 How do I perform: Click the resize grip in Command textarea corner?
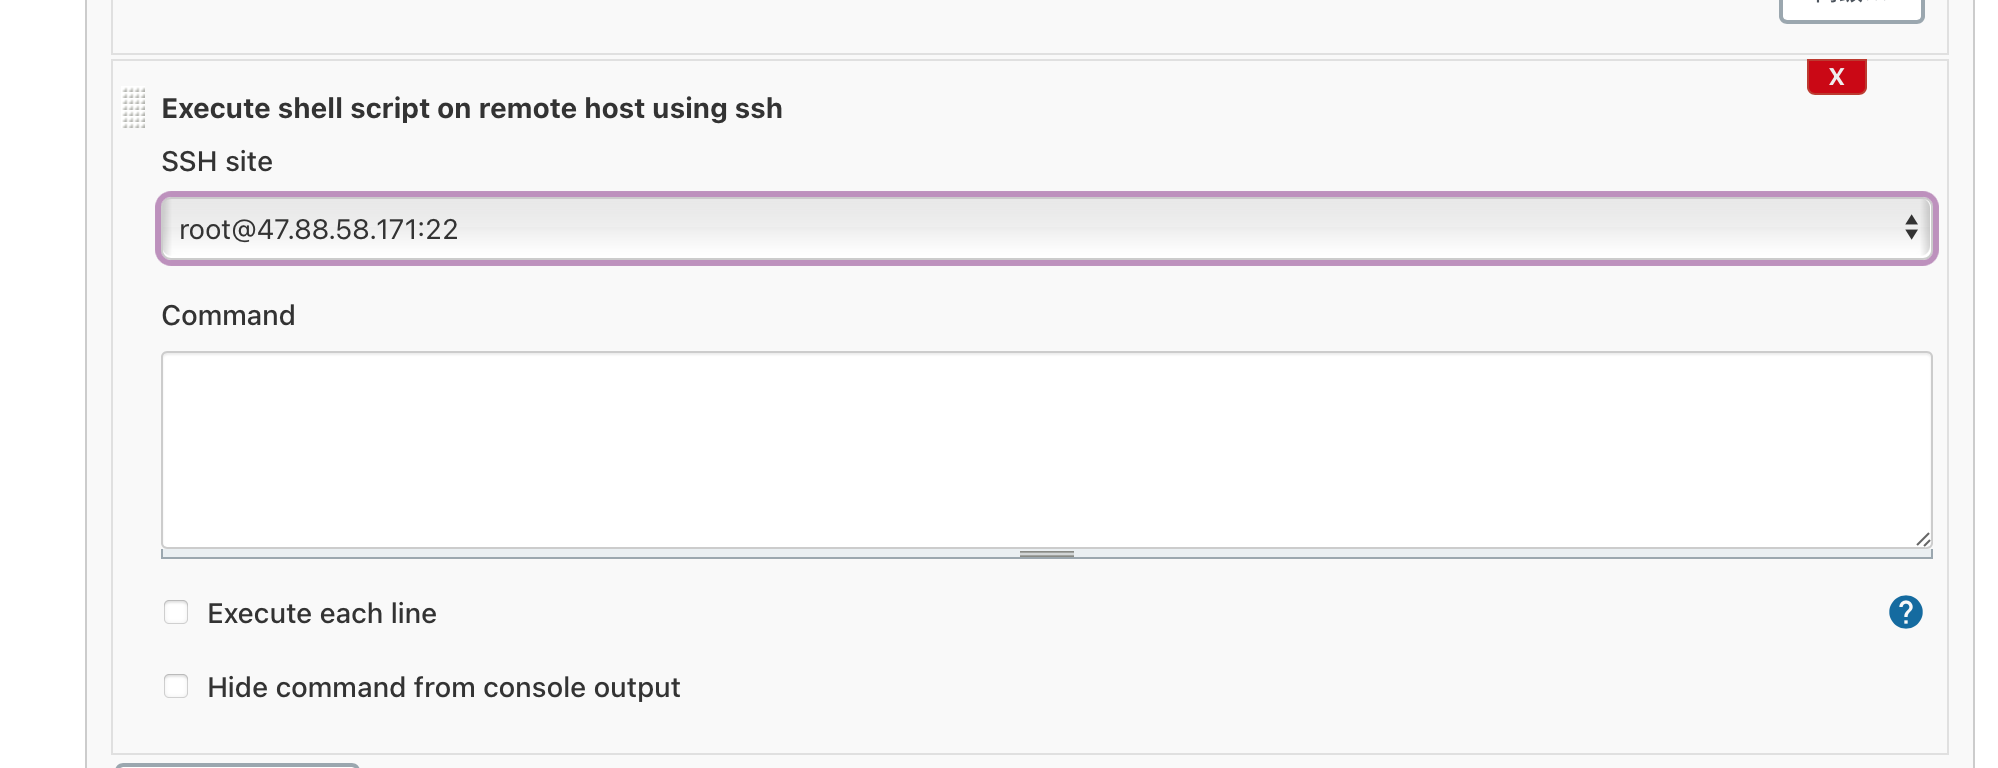1922,539
